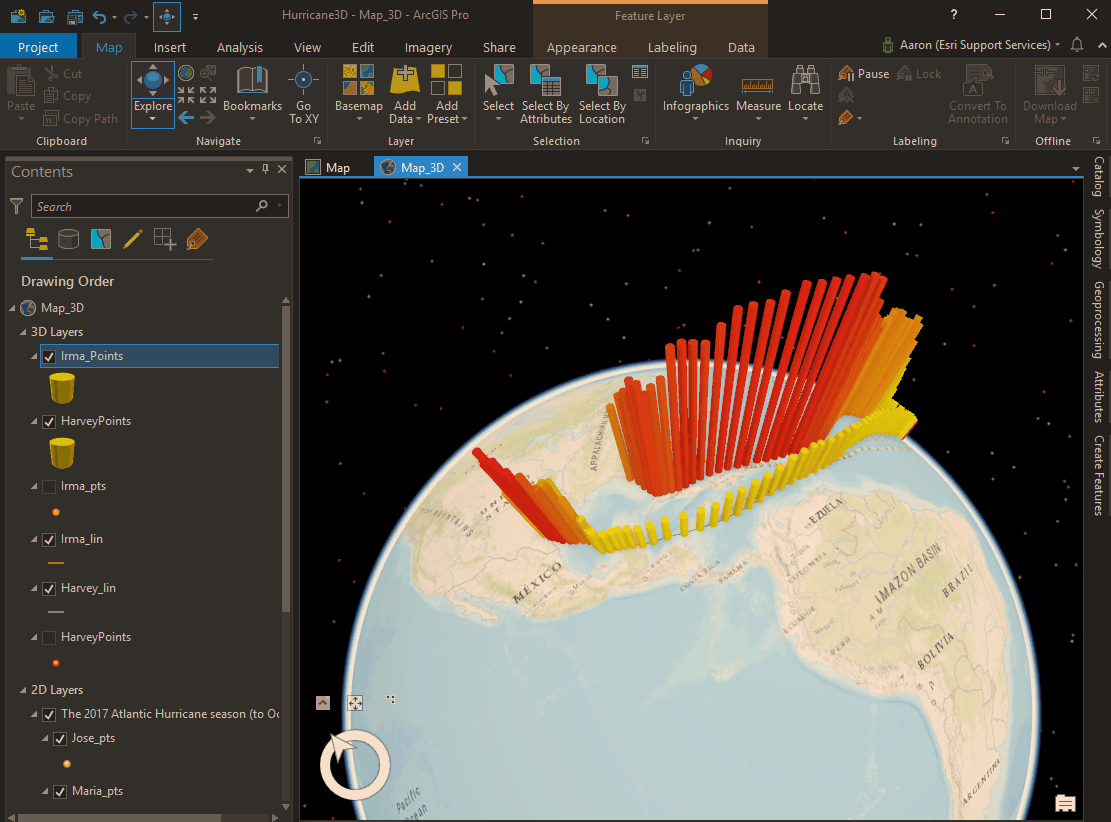Switch to the Analysis ribbon tab
Screen dimensions: 1111x822
click(x=239, y=47)
